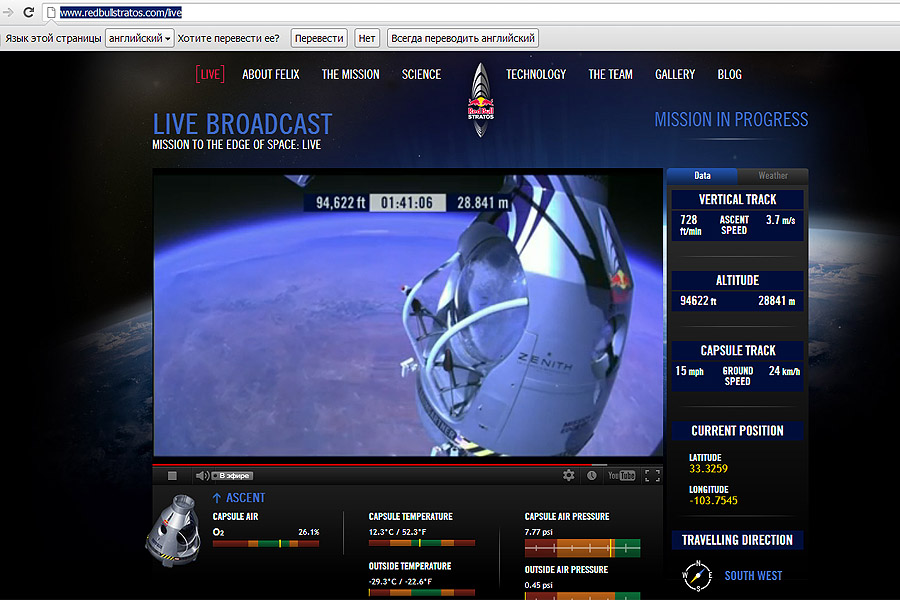
Task: Click the 'LIVE BROADCAST' heading
Action: tap(242, 124)
